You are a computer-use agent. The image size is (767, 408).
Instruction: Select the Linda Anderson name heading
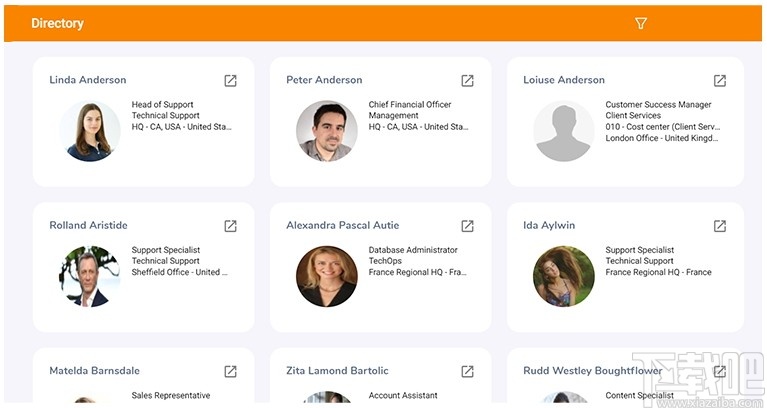click(88, 80)
